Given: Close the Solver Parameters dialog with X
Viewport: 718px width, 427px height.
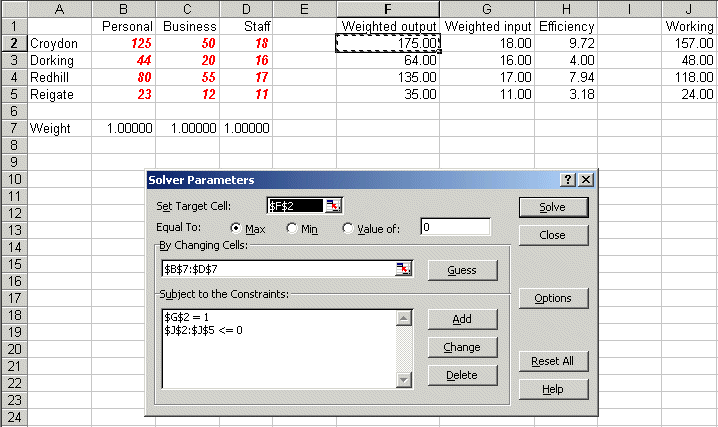Looking at the screenshot, I should pos(585,180).
